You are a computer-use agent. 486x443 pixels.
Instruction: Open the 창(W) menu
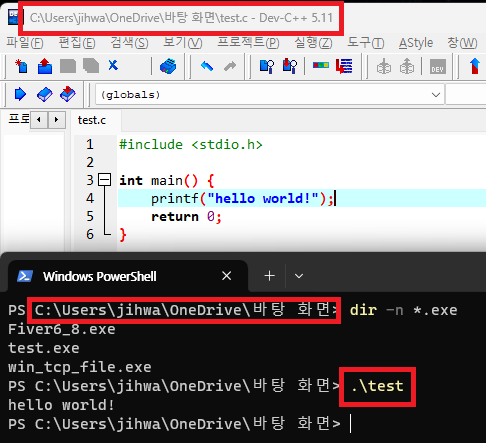[x=462, y=43]
